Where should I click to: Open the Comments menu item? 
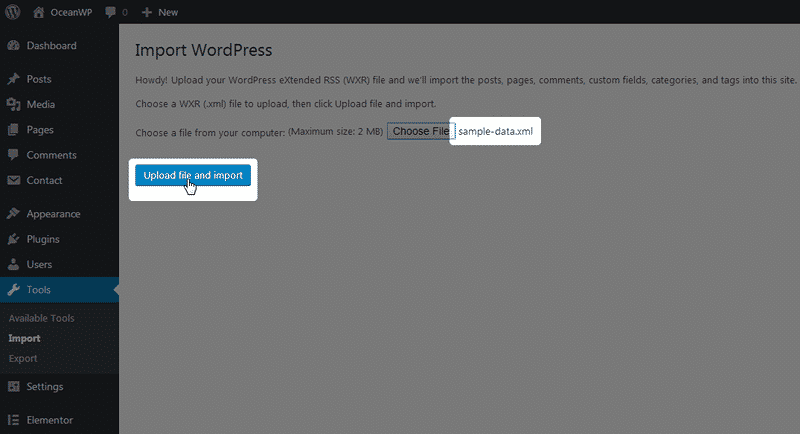pyautogui.click(x=52, y=155)
